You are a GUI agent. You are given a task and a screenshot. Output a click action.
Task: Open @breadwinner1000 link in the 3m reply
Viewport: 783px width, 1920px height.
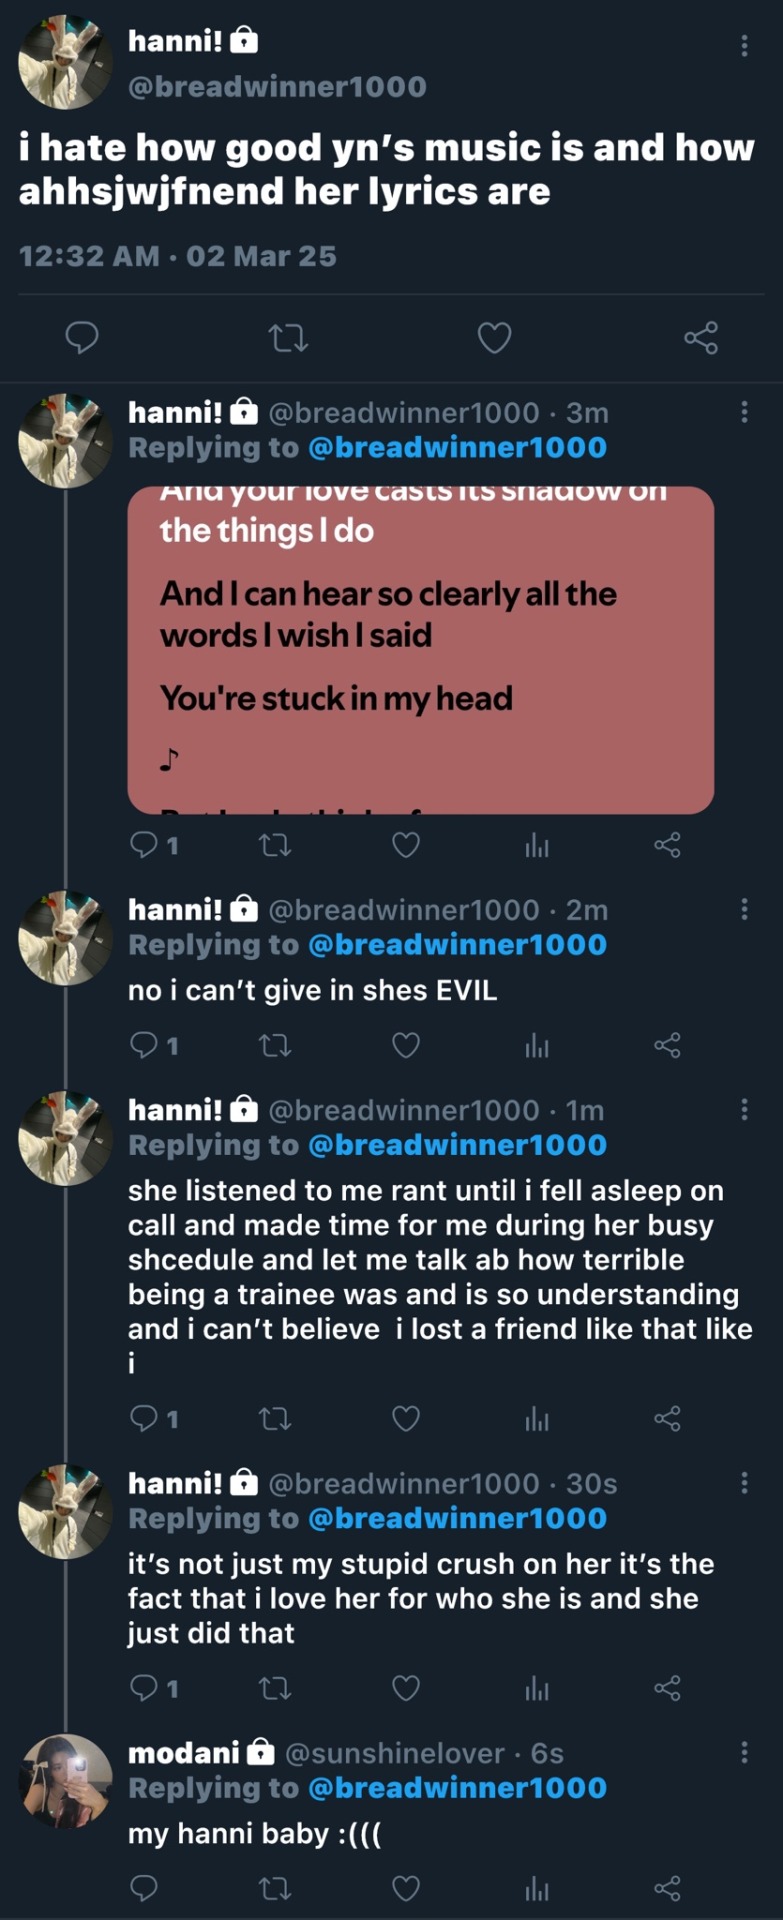[x=457, y=447]
